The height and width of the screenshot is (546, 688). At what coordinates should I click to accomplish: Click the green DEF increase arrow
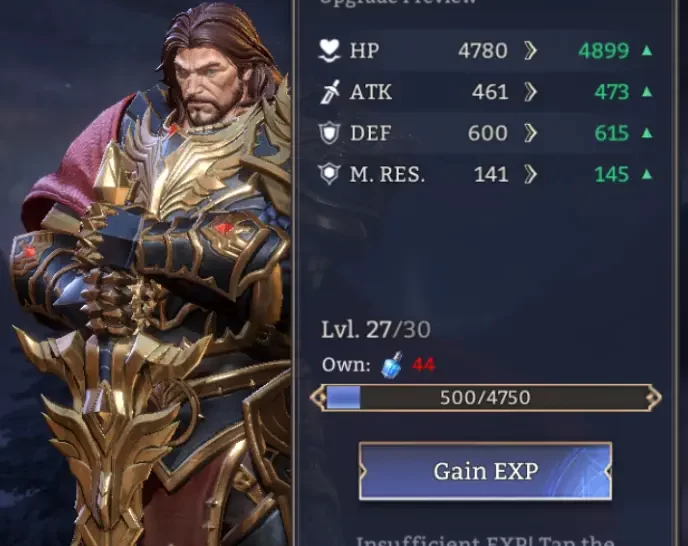pyautogui.click(x=647, y=133)
